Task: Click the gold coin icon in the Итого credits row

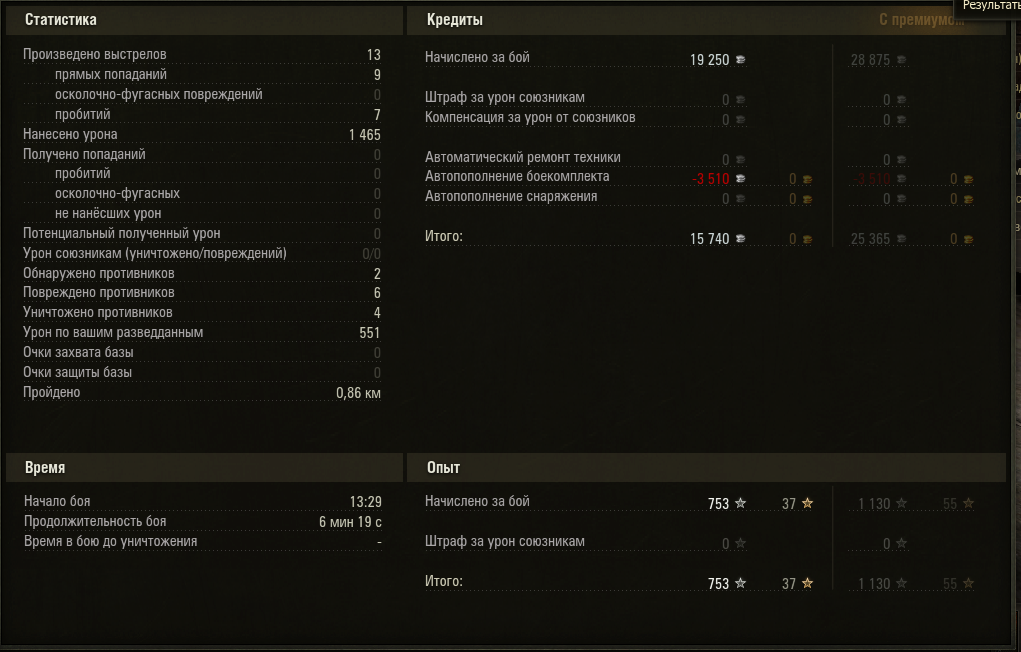Action: pos(806,239)
